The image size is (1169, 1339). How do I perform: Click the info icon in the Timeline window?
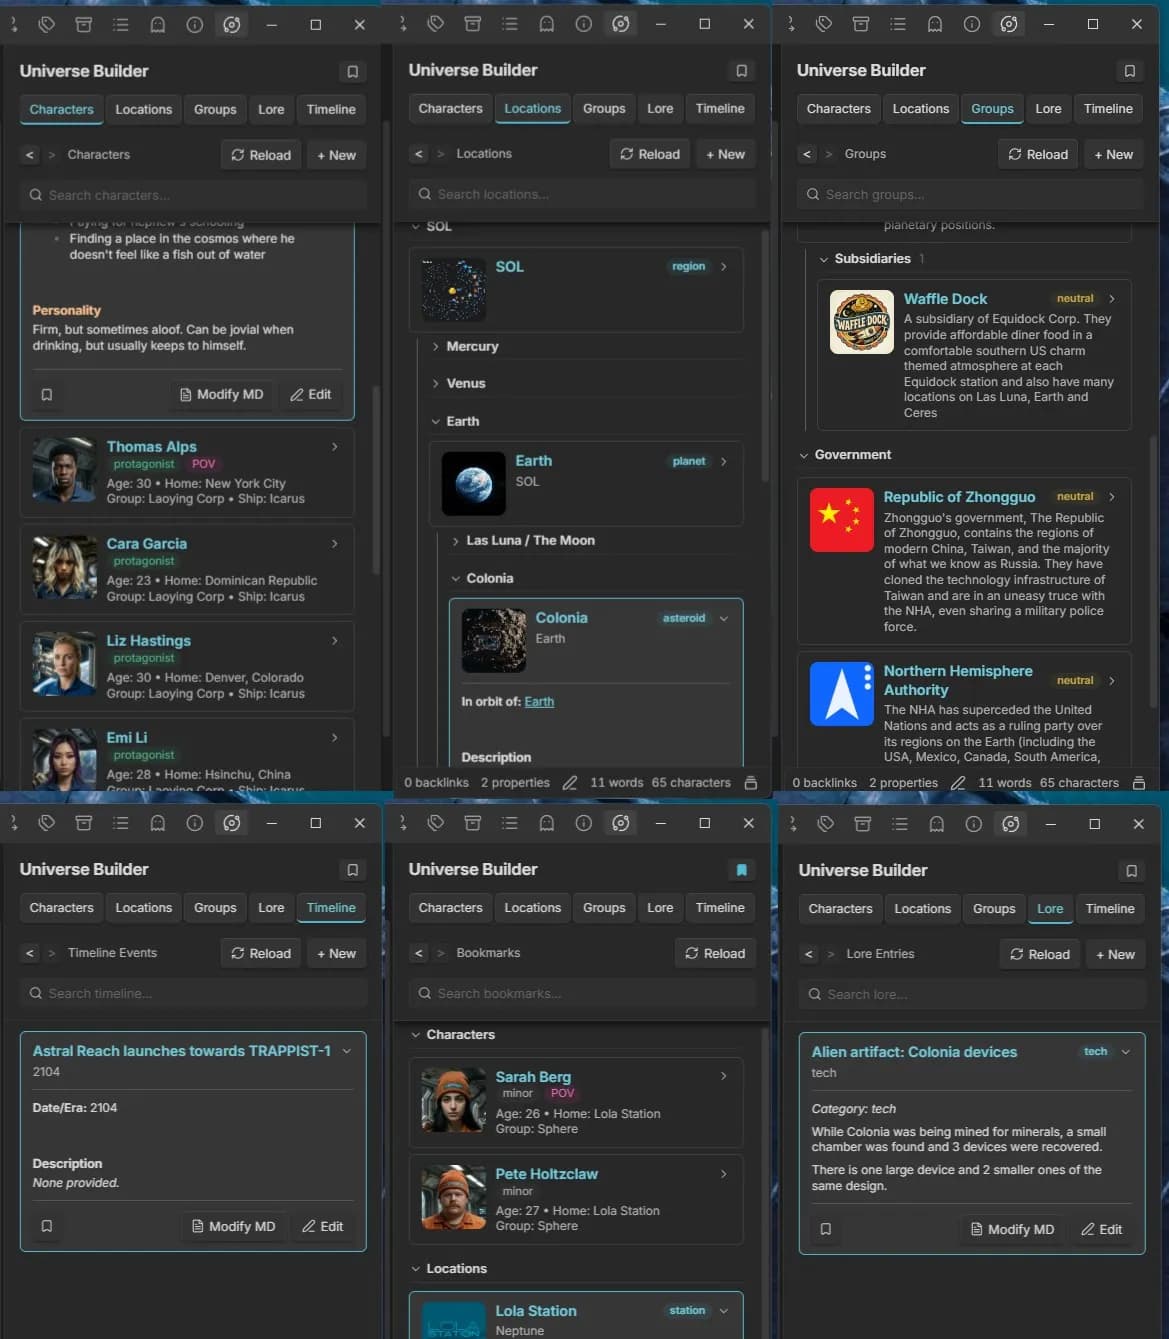(x=195, y=823)
